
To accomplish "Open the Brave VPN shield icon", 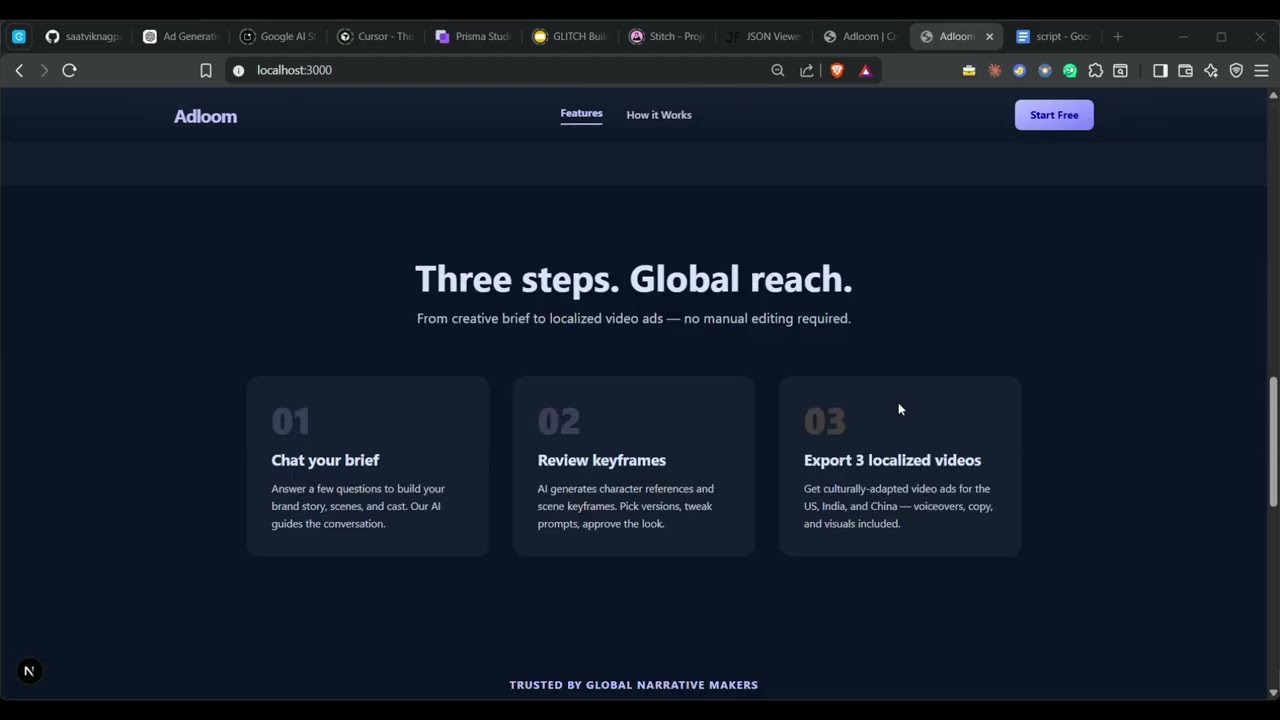I will coord(1236,70).
